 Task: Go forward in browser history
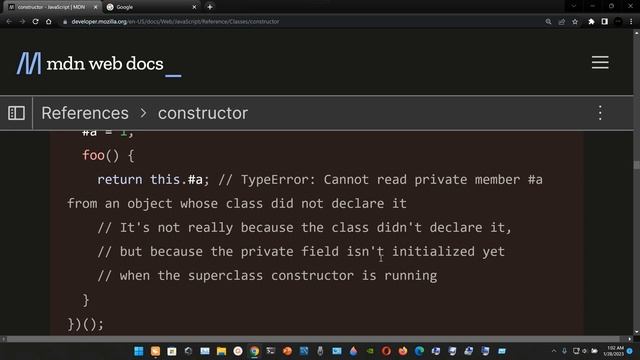[x=22, y=22]
